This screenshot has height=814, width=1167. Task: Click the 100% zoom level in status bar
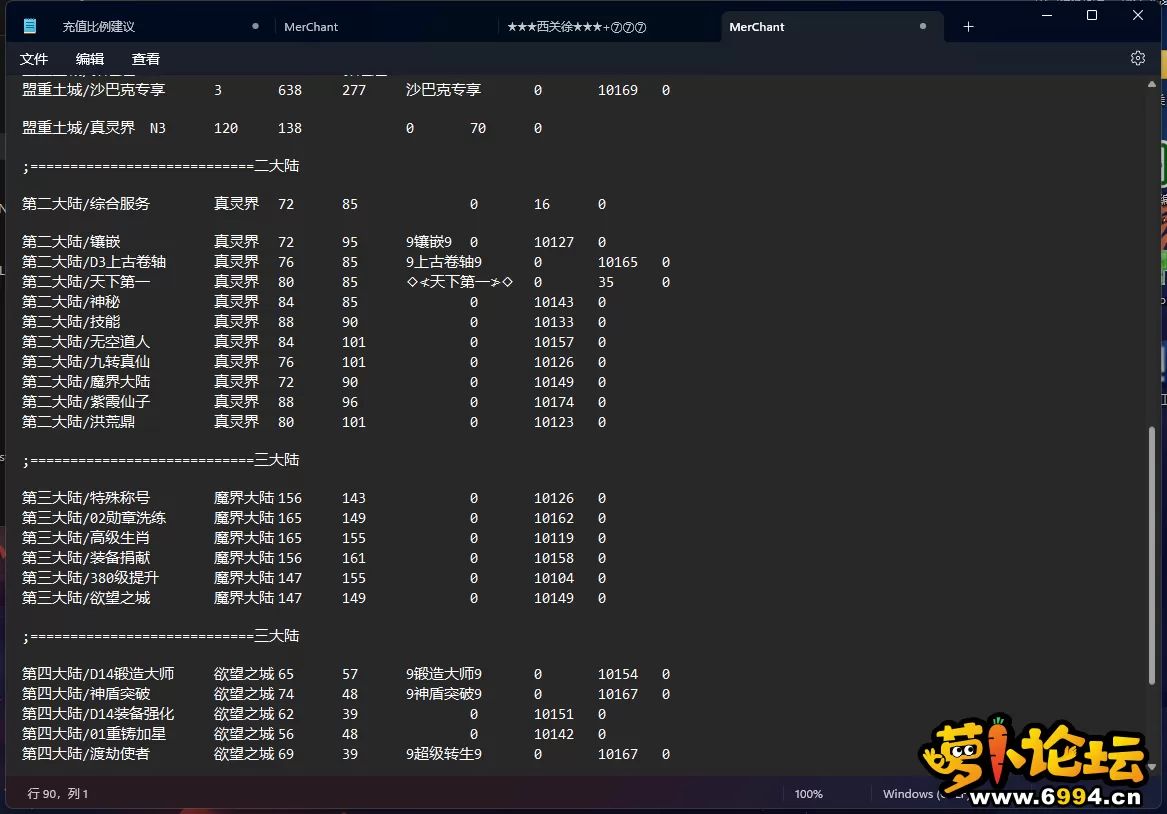[808, 794]
